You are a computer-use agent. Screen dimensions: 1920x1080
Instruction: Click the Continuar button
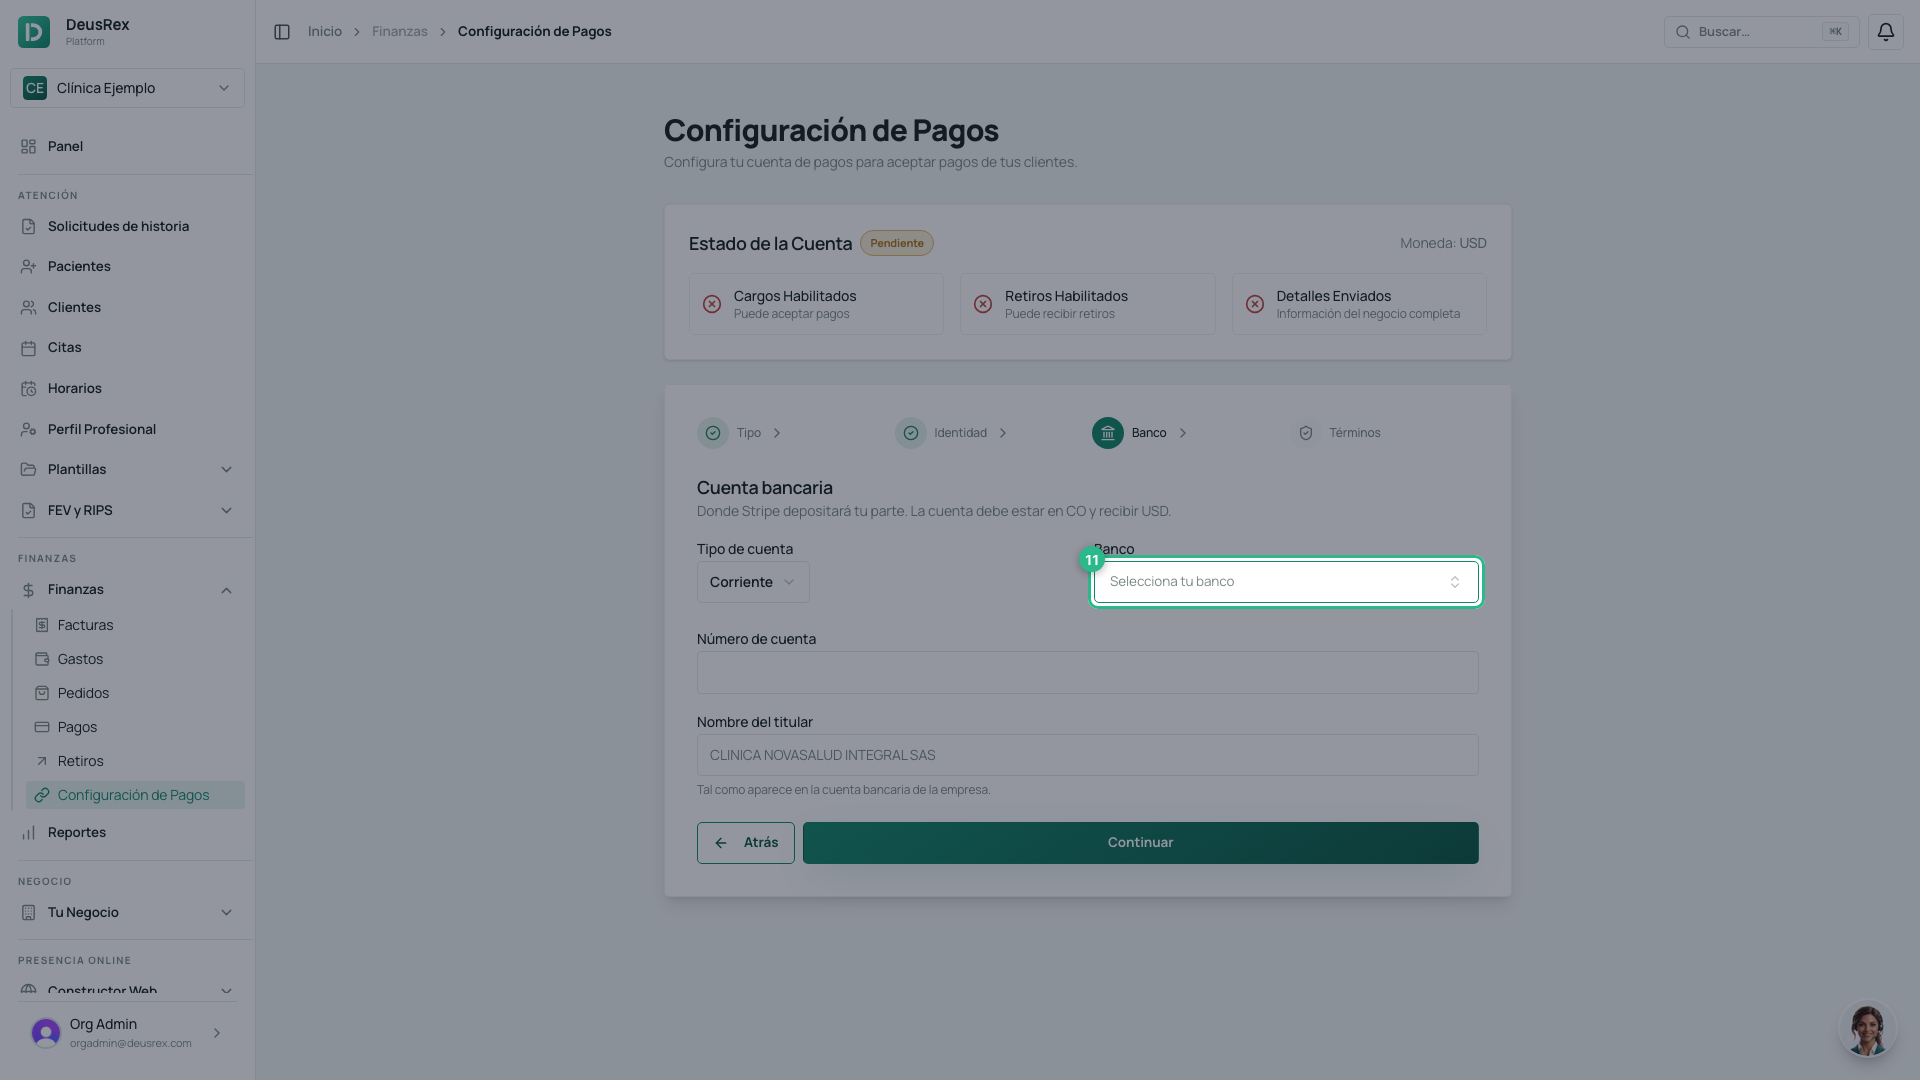point(1140,843)
